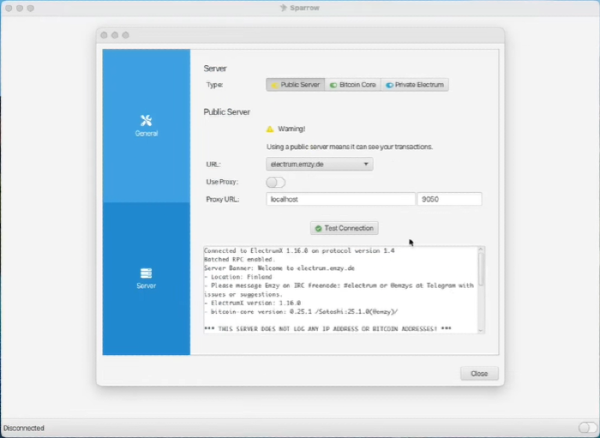Click the yellow Public Server type icon

click(275, 85)
